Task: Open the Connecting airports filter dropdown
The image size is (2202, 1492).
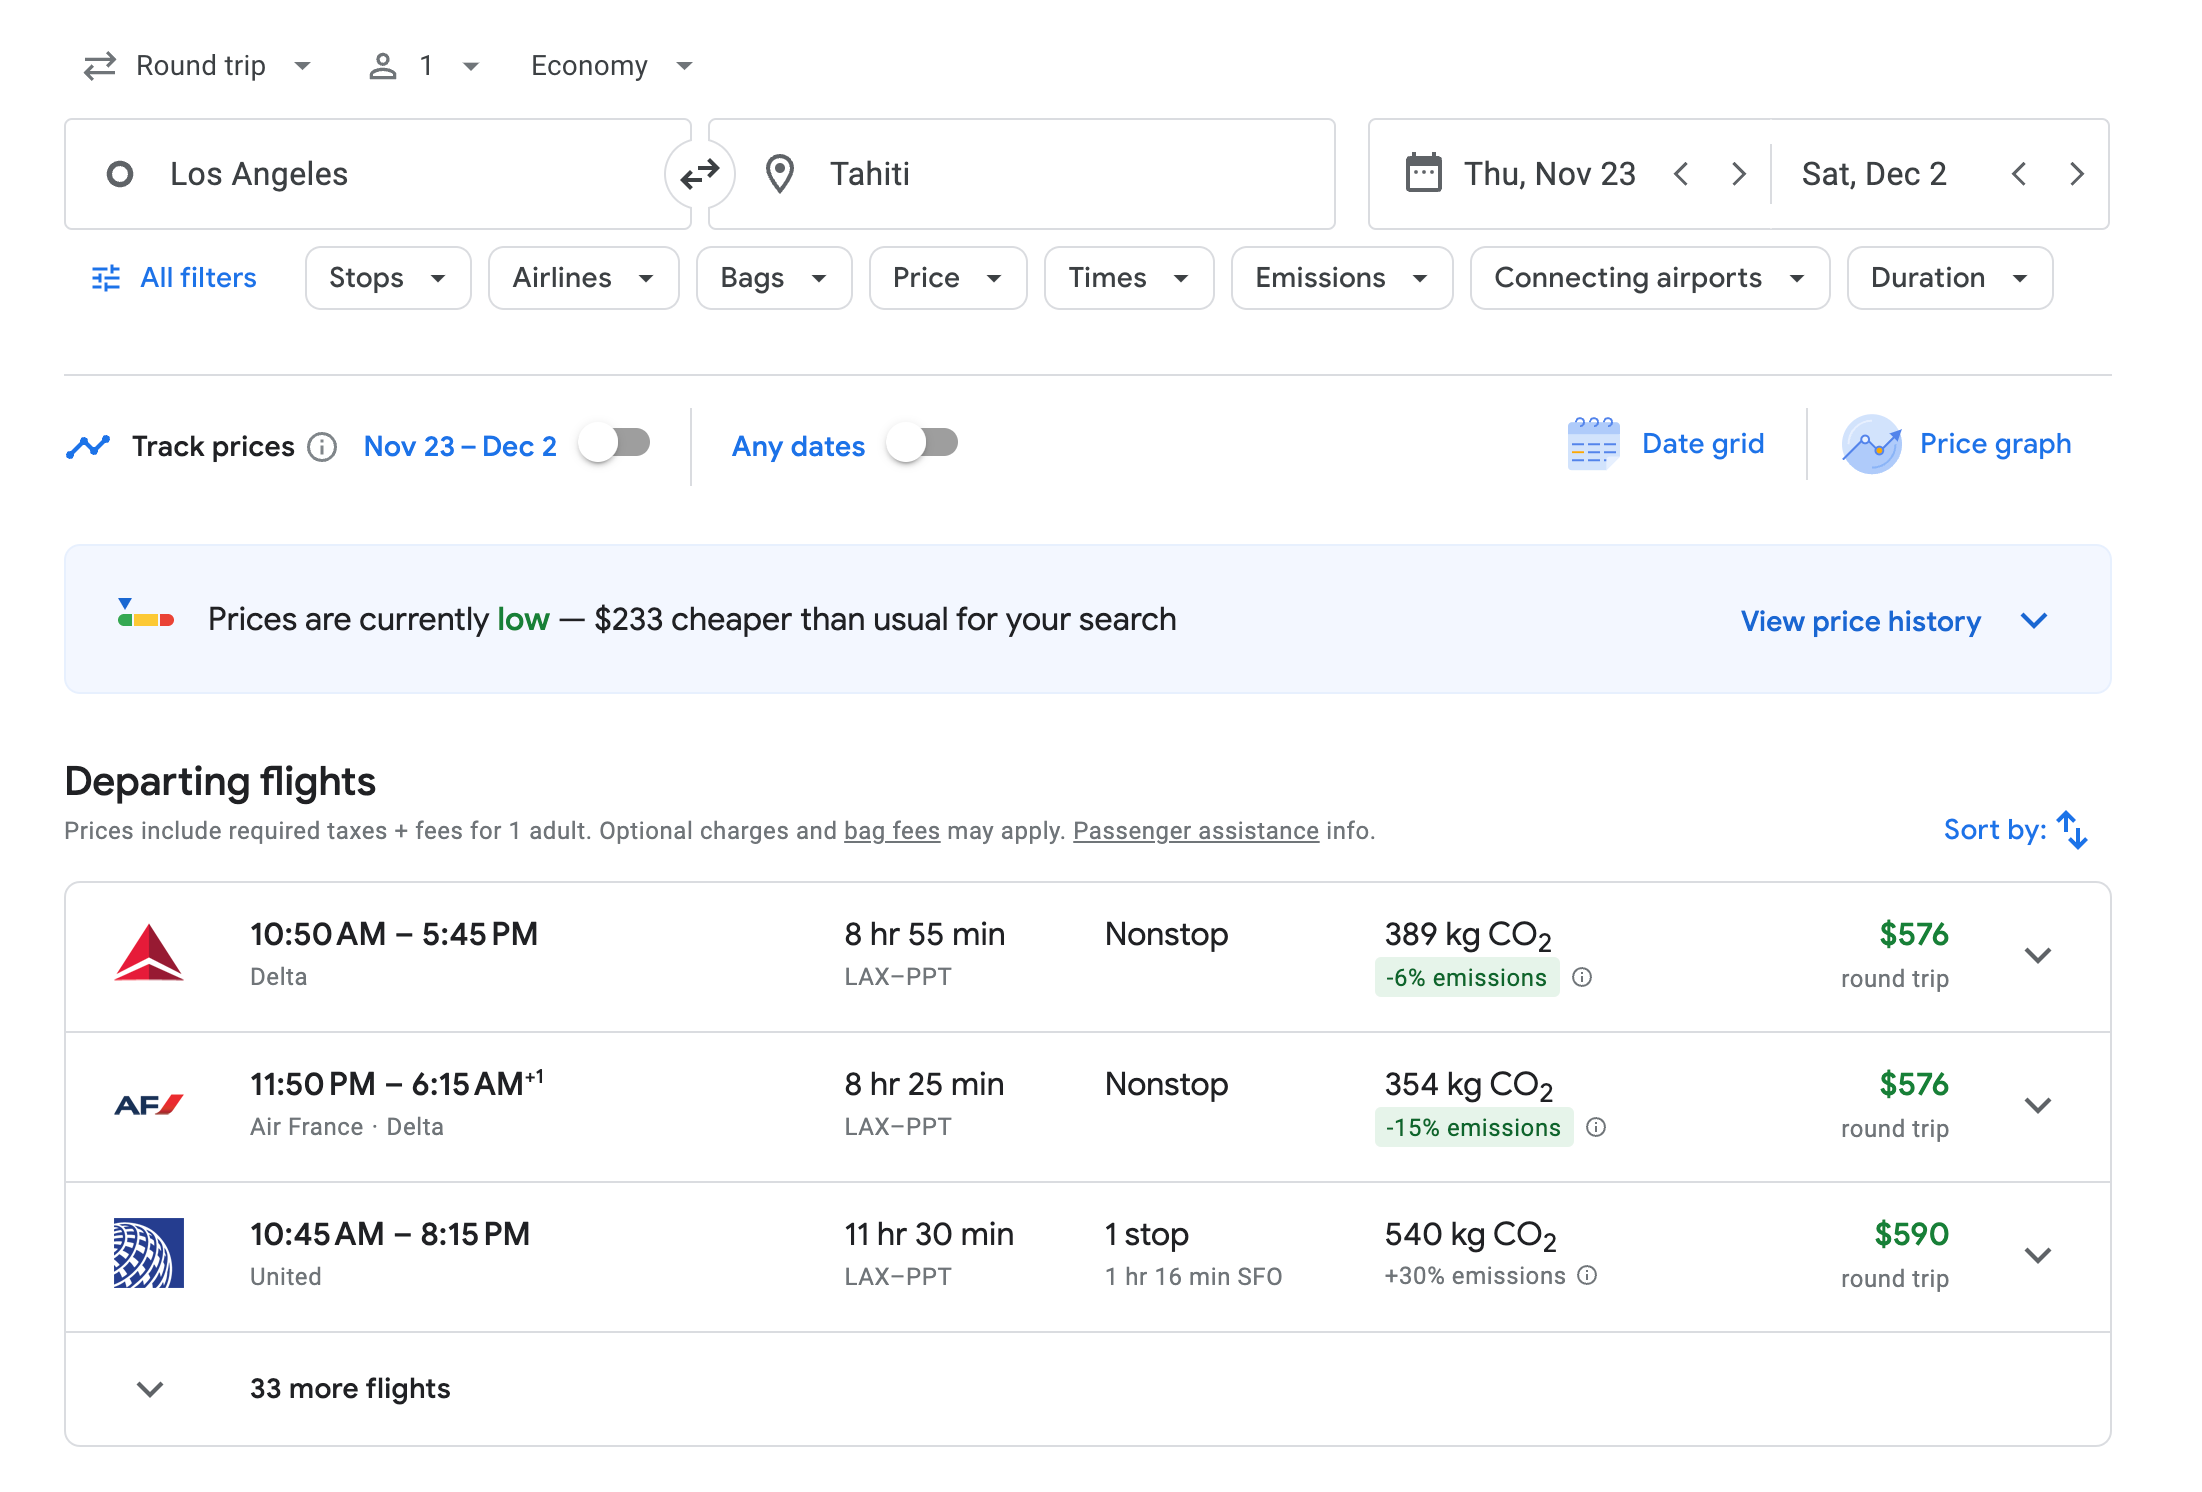Action: point(1650,278)
